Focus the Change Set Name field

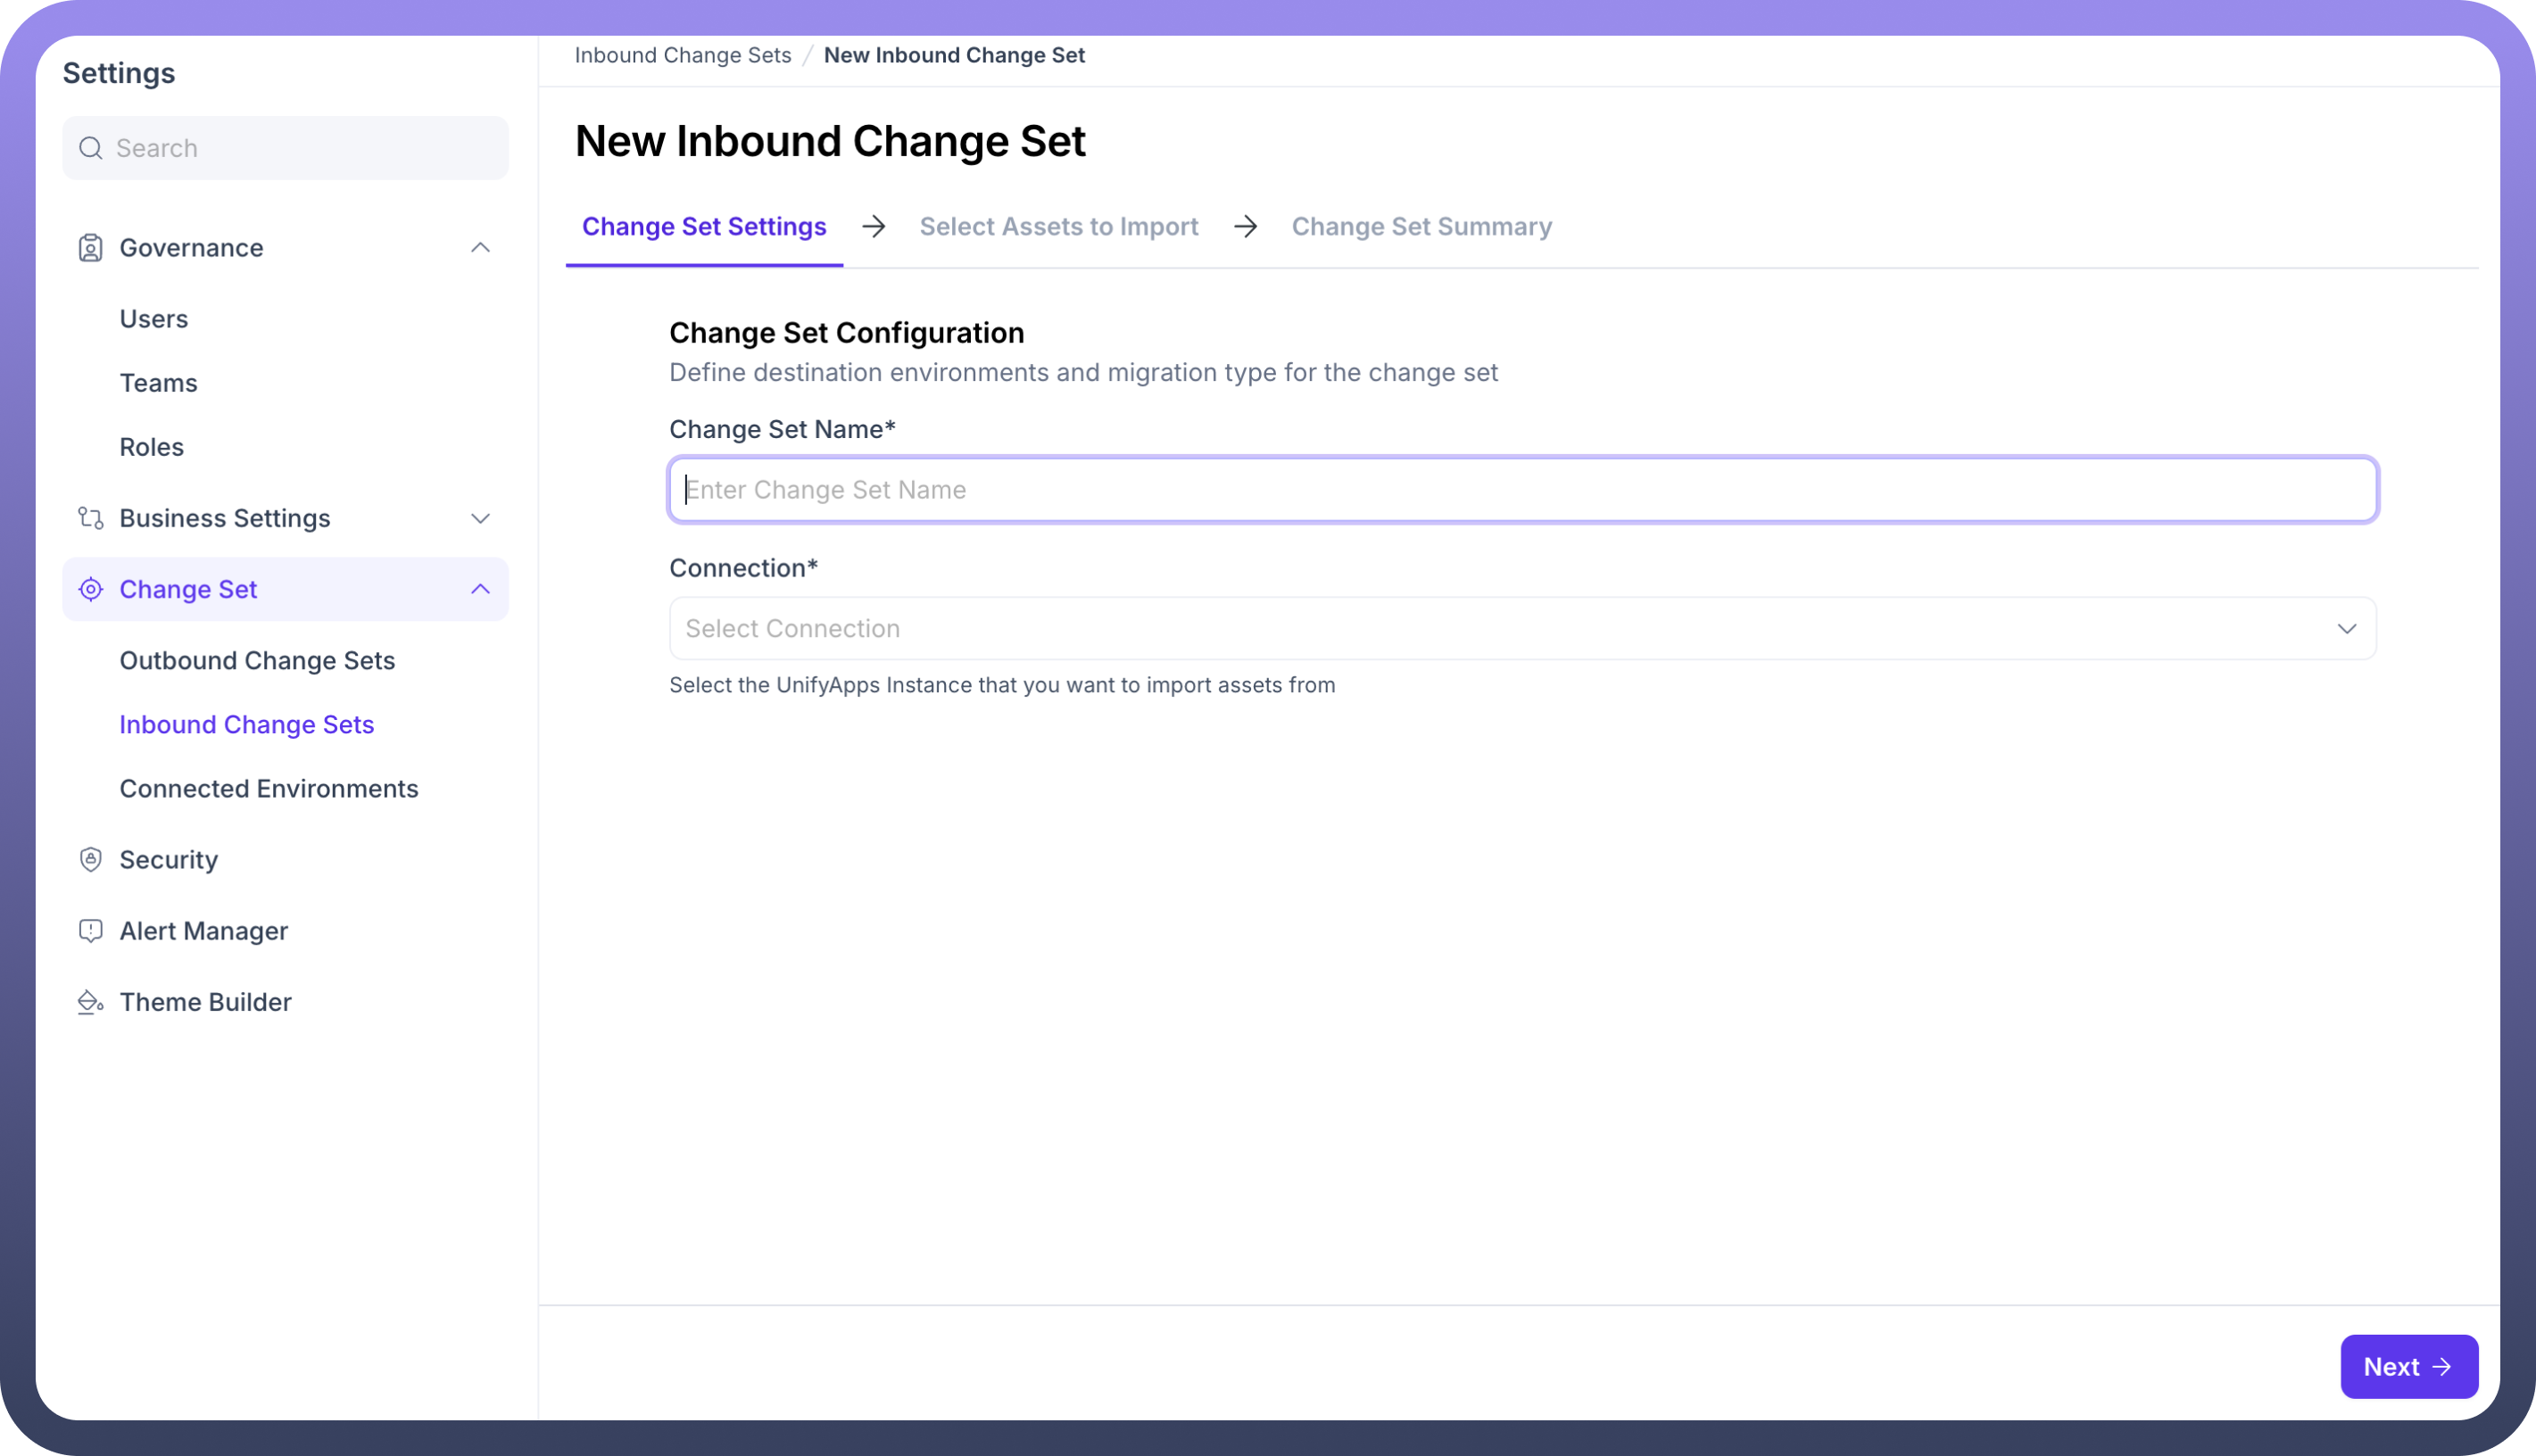(1522, 490)
